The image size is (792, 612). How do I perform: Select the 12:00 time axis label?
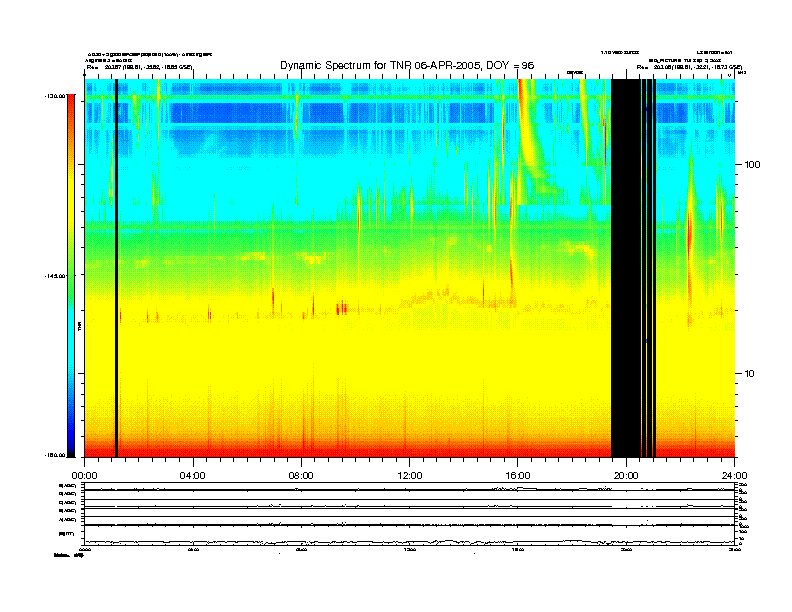tap(409, 475)
